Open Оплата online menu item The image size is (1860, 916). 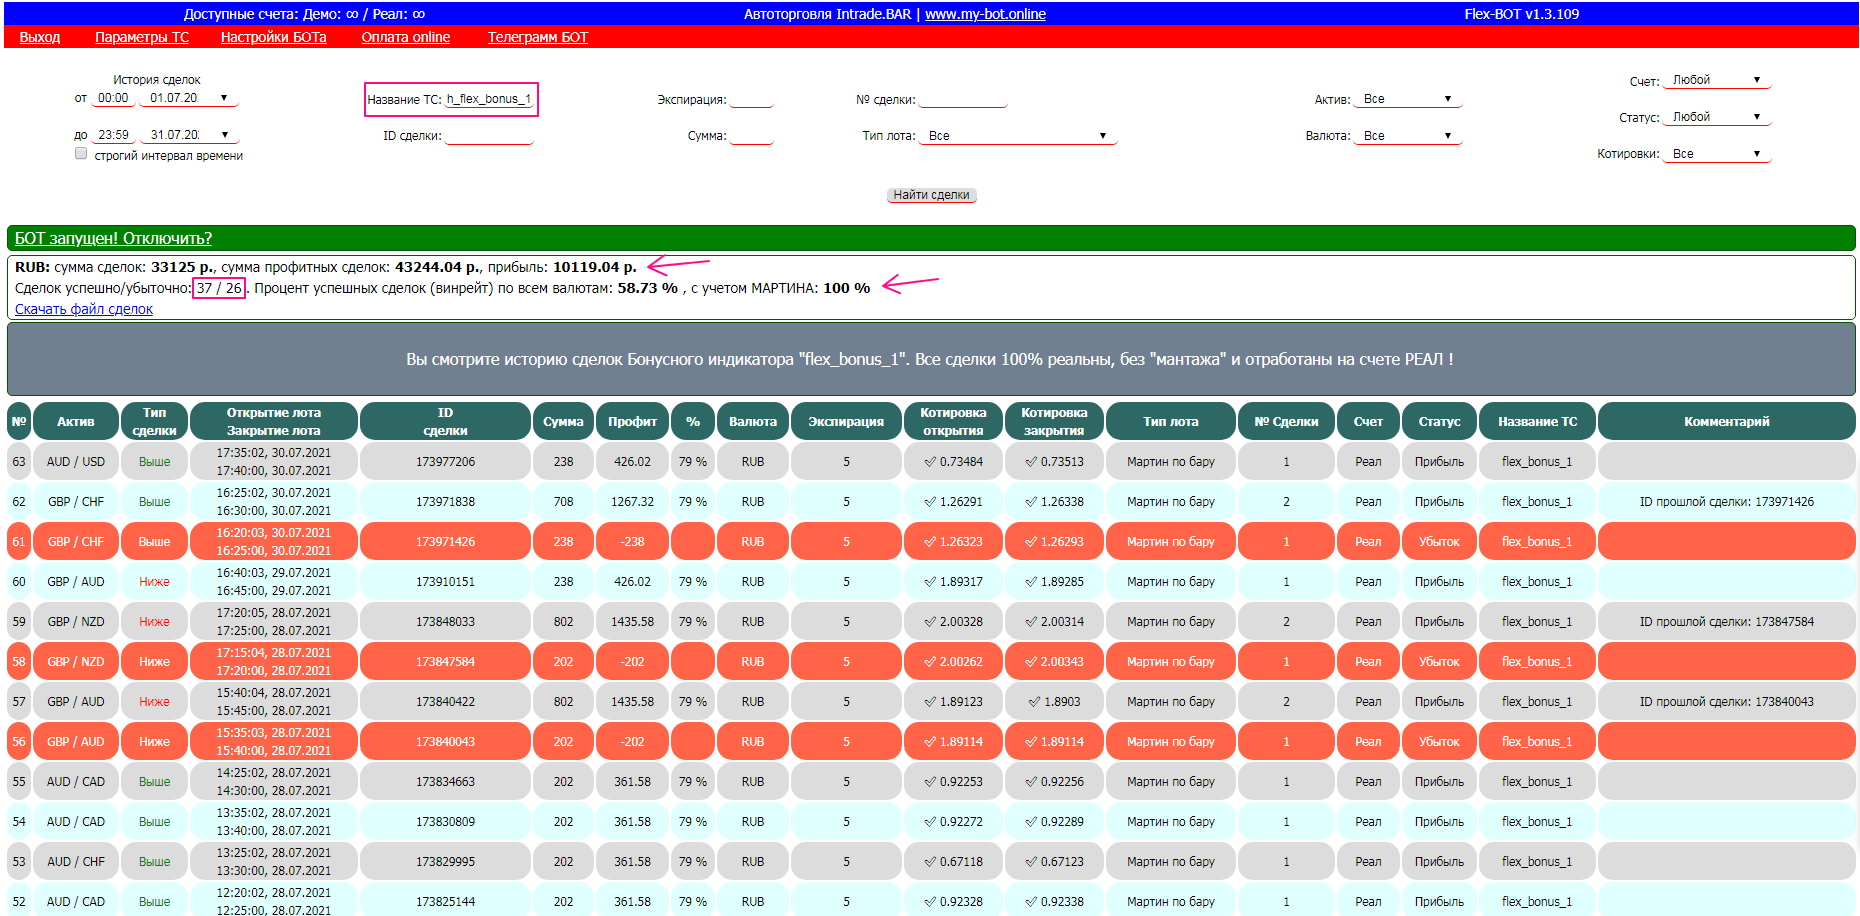pyautogui.click(x=406, y=37)
